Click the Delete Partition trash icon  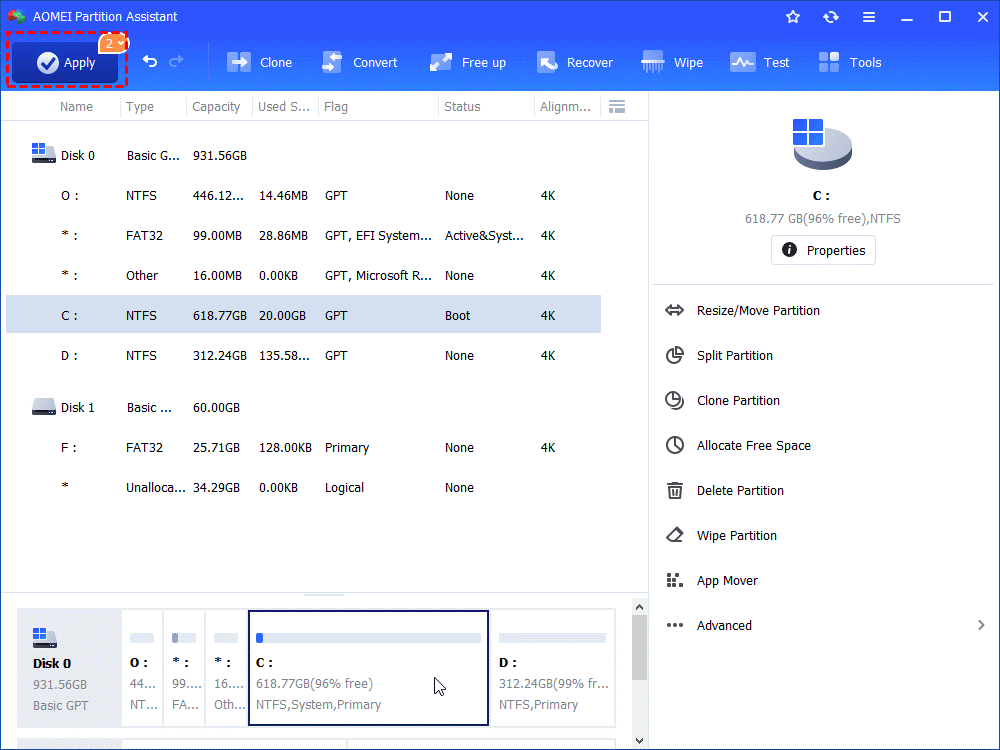(675, 491)
